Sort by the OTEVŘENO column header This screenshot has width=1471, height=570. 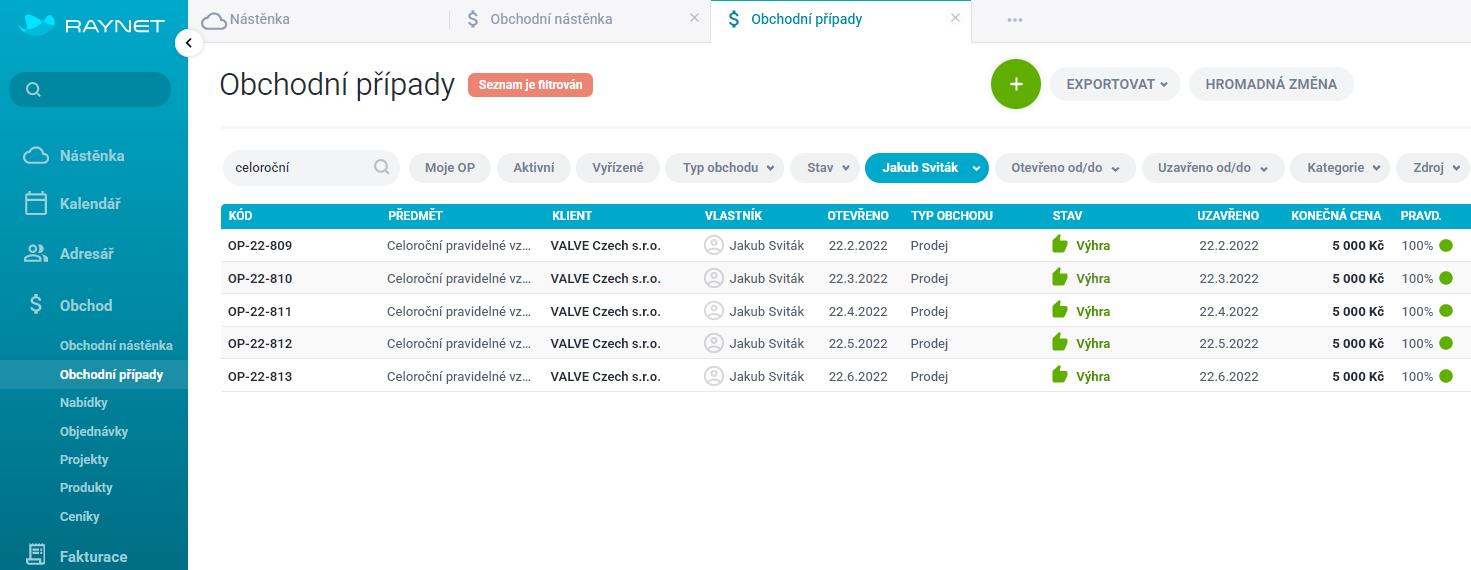(858, 216)
